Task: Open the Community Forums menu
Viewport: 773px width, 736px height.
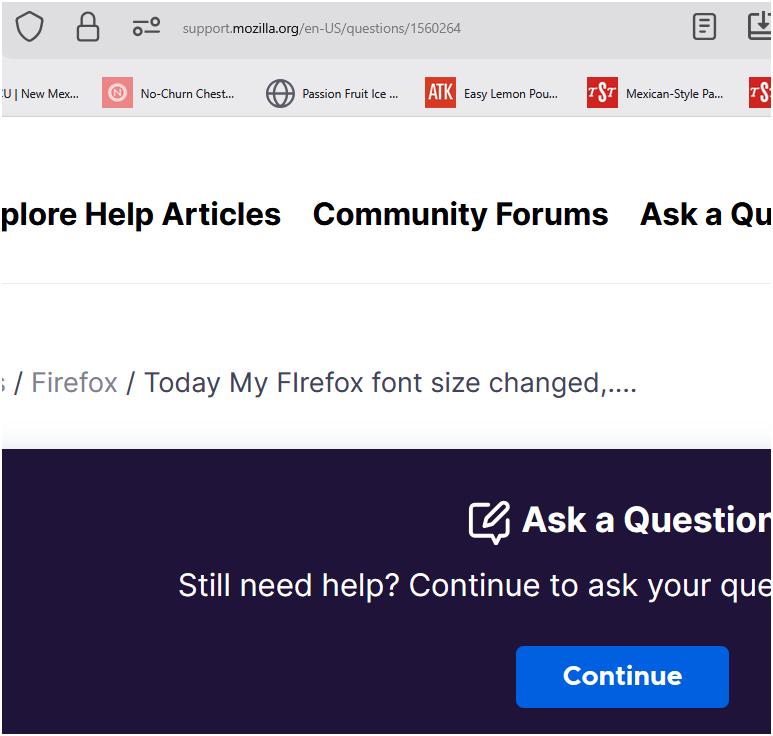Action: (x=460, y=214)
